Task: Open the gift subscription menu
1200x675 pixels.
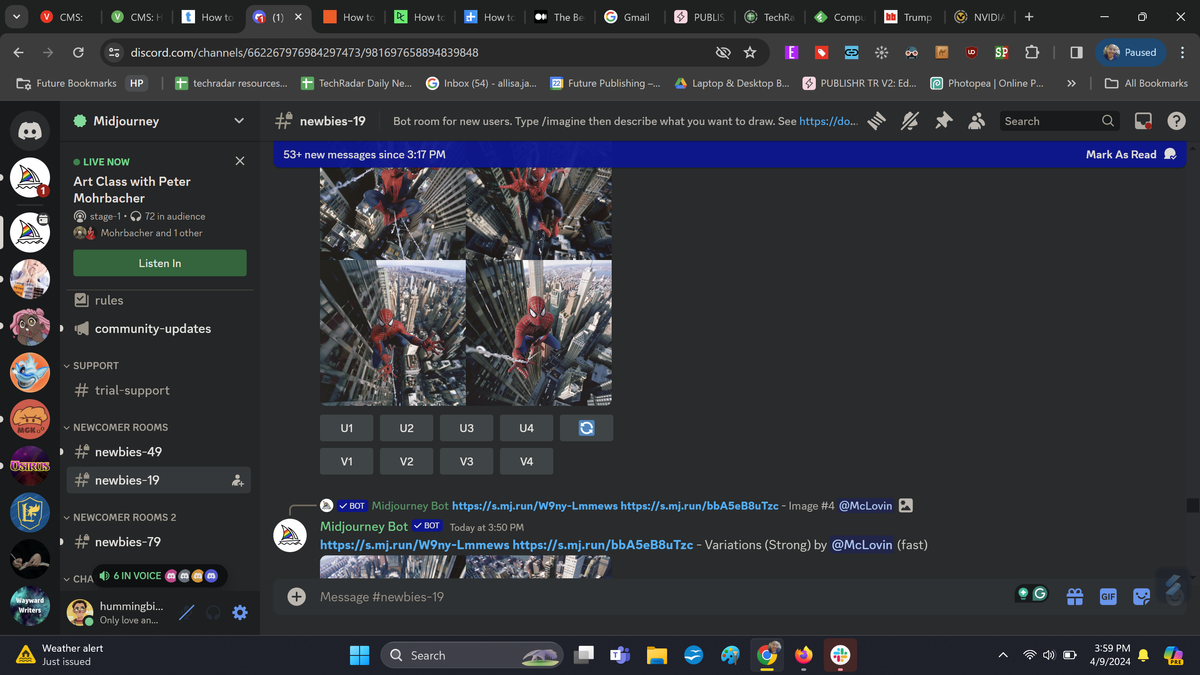Action: coord(1074,596)
